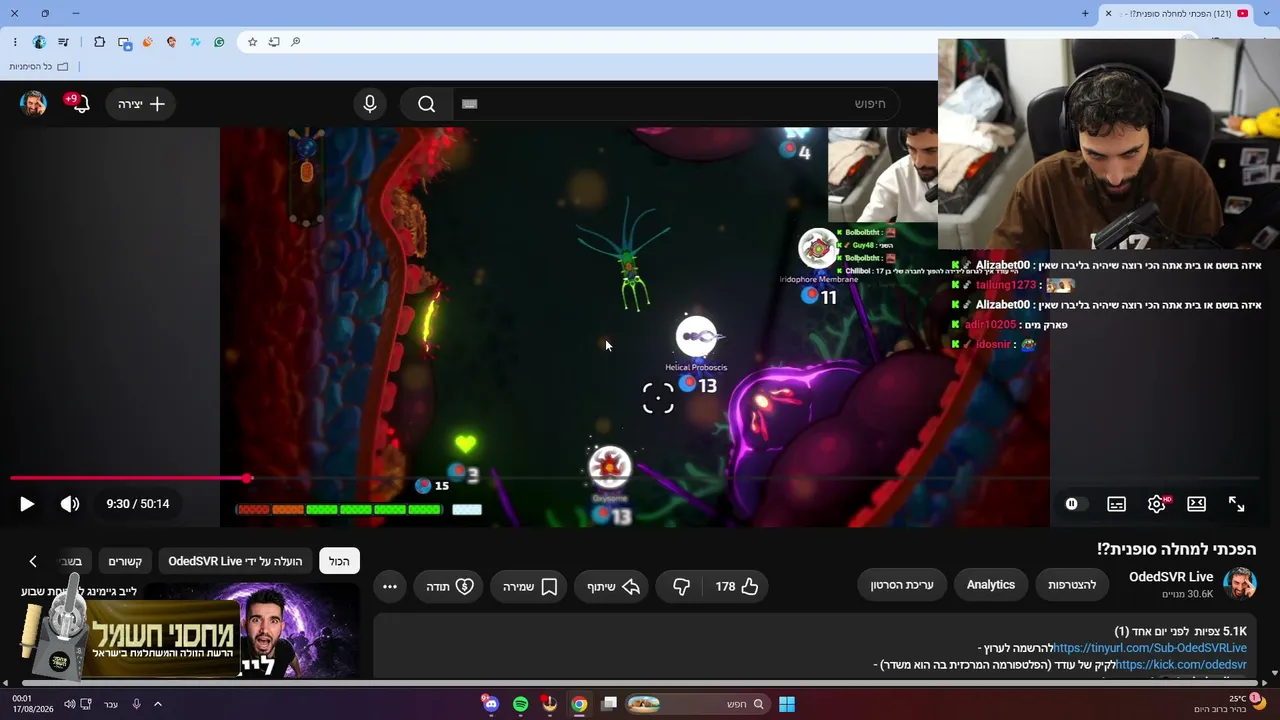This screenshot has height=720, width=1280.
Task: Open the YouTube account avatar menu
Action: pos(33,104)
